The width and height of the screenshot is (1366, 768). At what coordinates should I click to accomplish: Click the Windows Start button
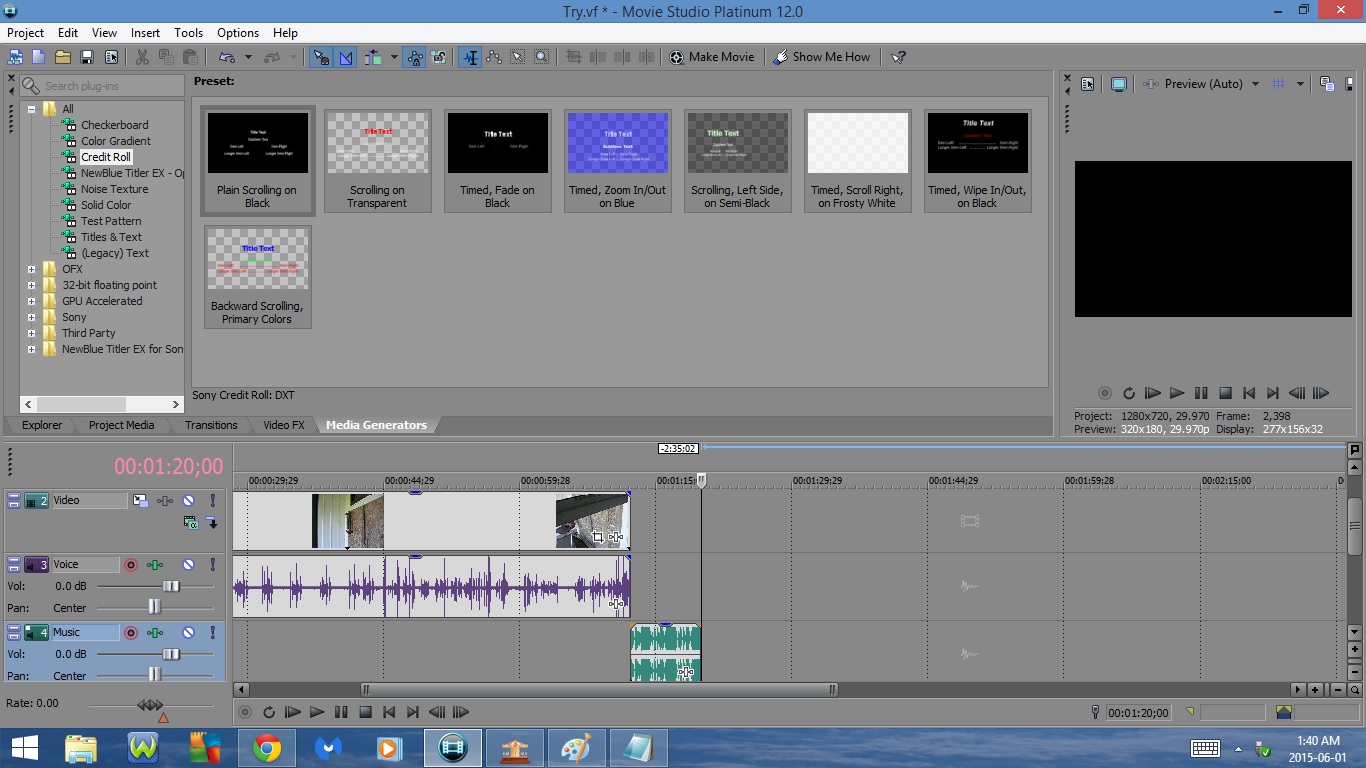[x=24, y=748]
